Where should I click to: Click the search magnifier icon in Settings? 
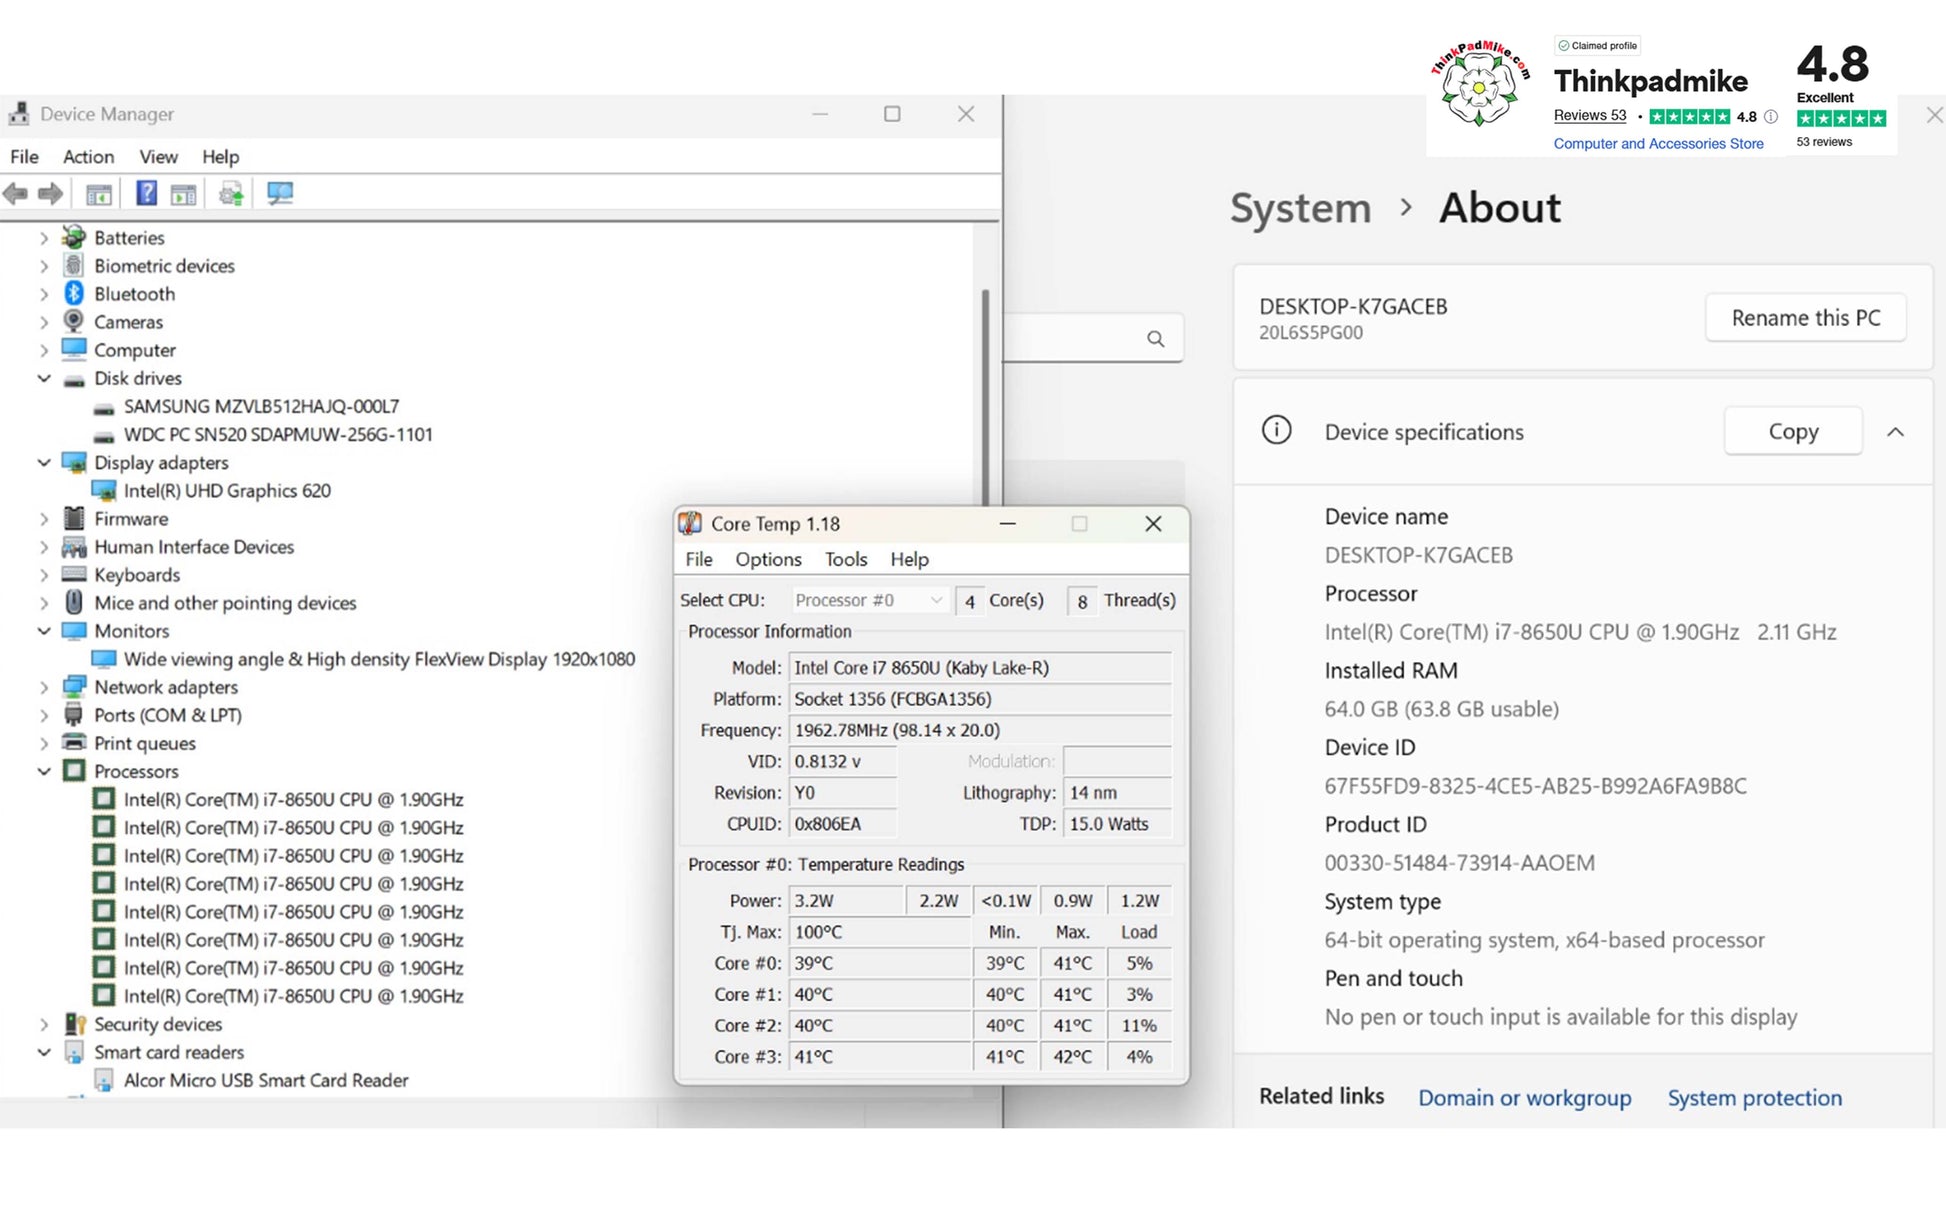pyautogui.click(x=1155, y=339)
